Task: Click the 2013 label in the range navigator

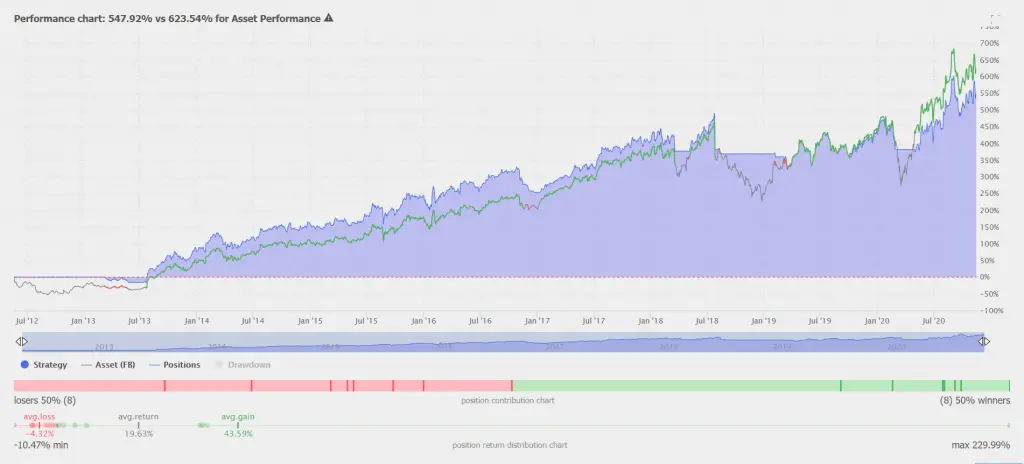Action: (104, 347)
